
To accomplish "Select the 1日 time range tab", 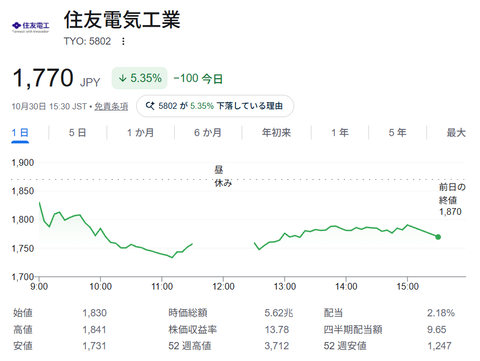I will 20,133.
